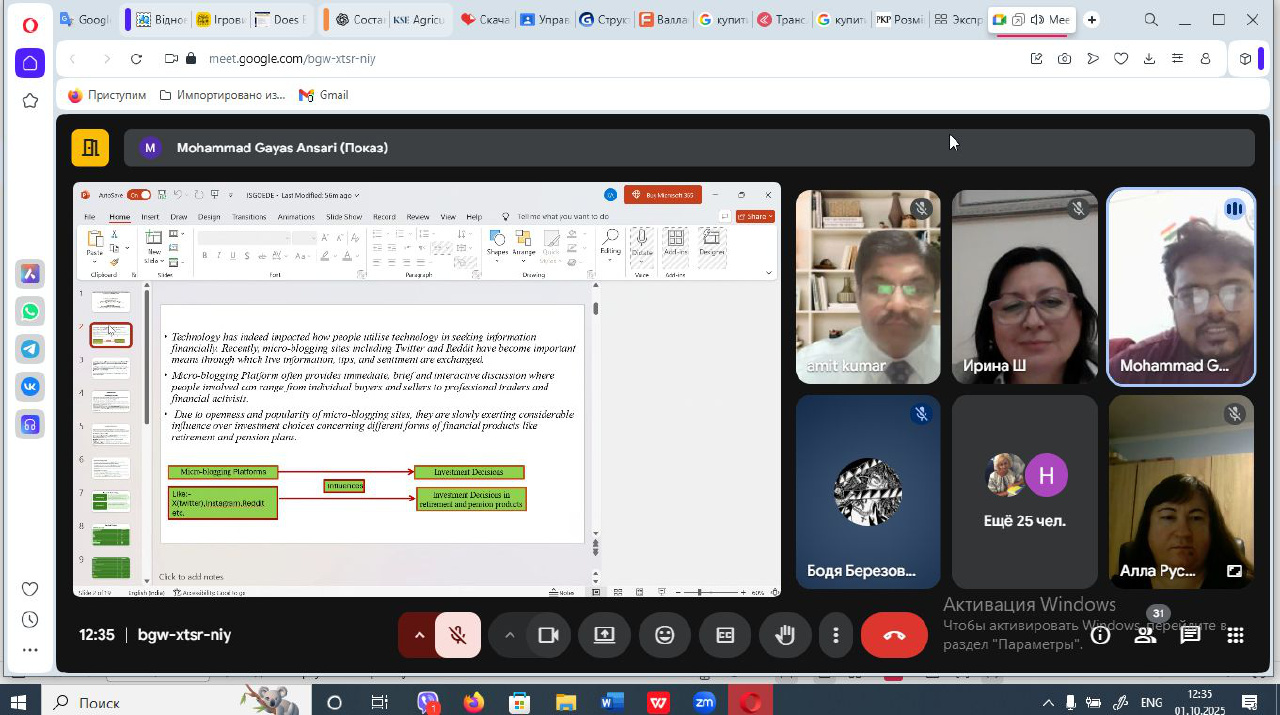Start screen presentation in Meet
This screenshot has width=1280, height=715.
[x=604, y=635]
